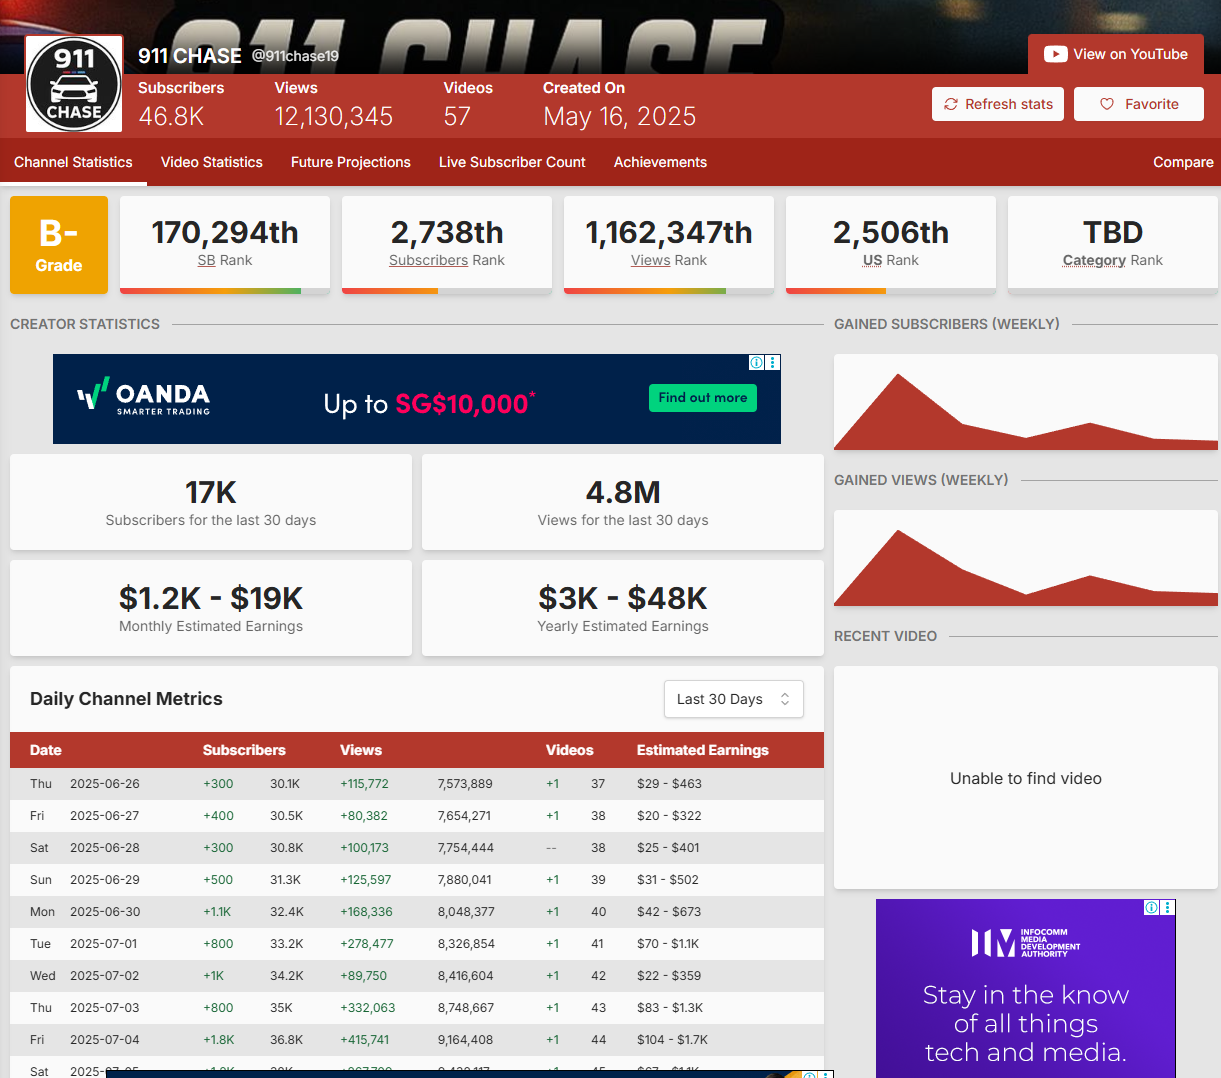The height and width of the screenshot is (1078, 1221).
Task: Open the Video Statistics tab
Action: point(212,162)
